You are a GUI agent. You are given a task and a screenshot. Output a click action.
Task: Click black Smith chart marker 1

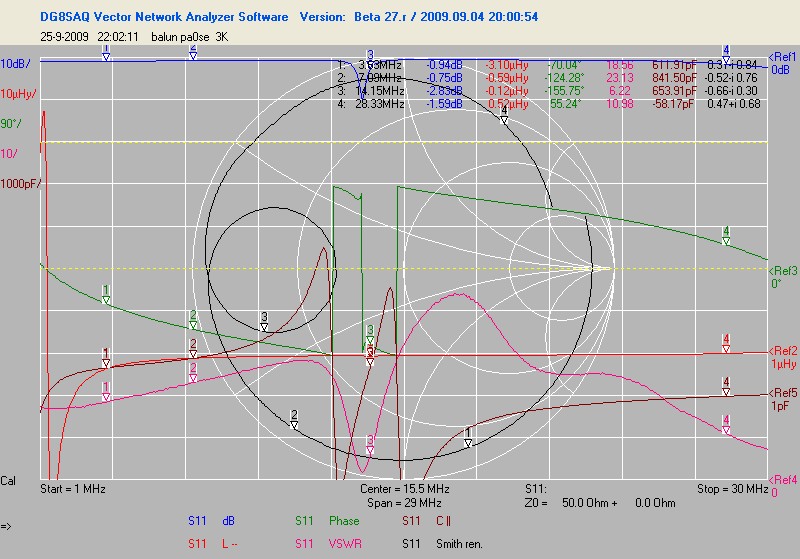[x=467, y=439]
